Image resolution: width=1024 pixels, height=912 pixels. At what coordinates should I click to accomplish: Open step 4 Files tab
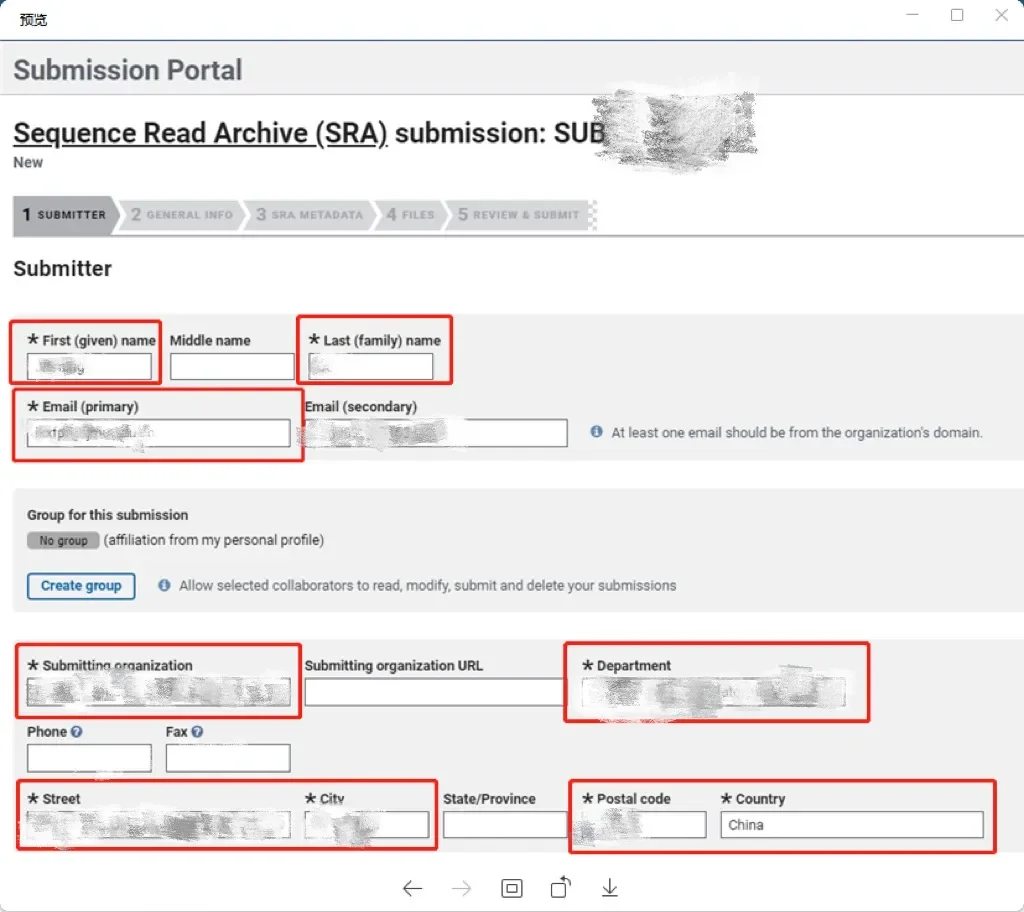click(410, 215)
